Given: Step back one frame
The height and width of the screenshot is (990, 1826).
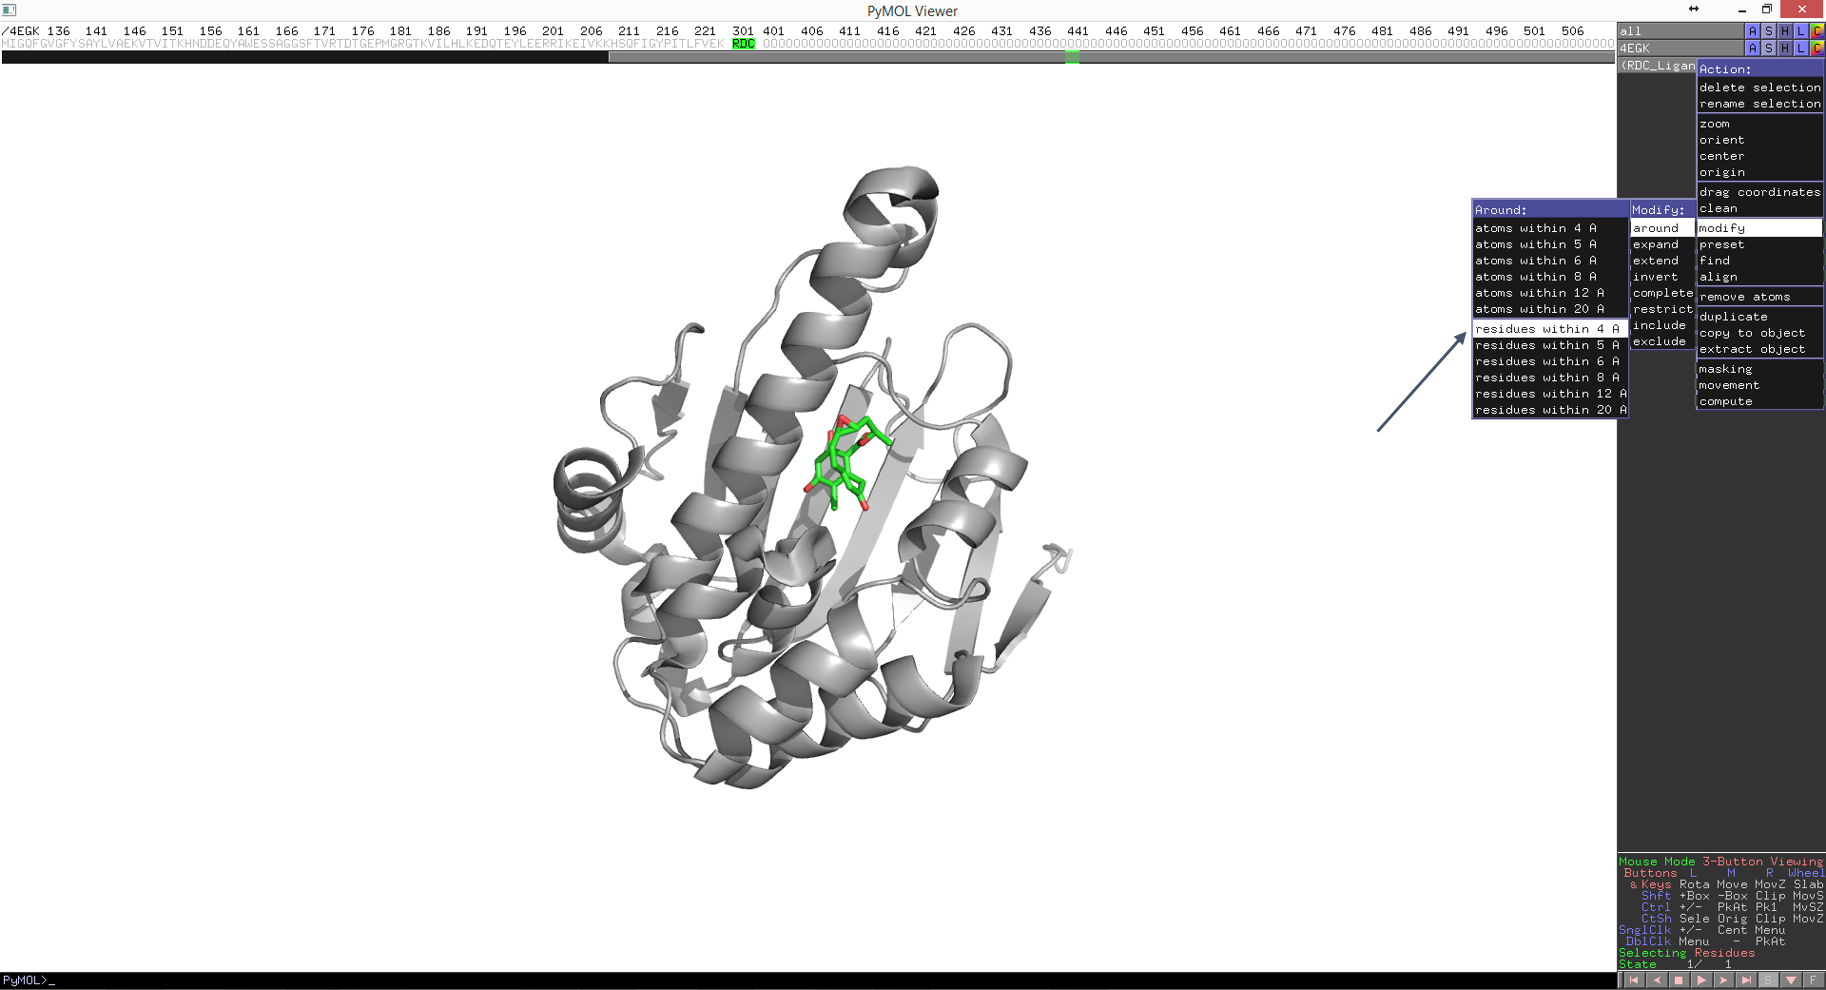Looking at the screenshot, I should (1656, 981).
